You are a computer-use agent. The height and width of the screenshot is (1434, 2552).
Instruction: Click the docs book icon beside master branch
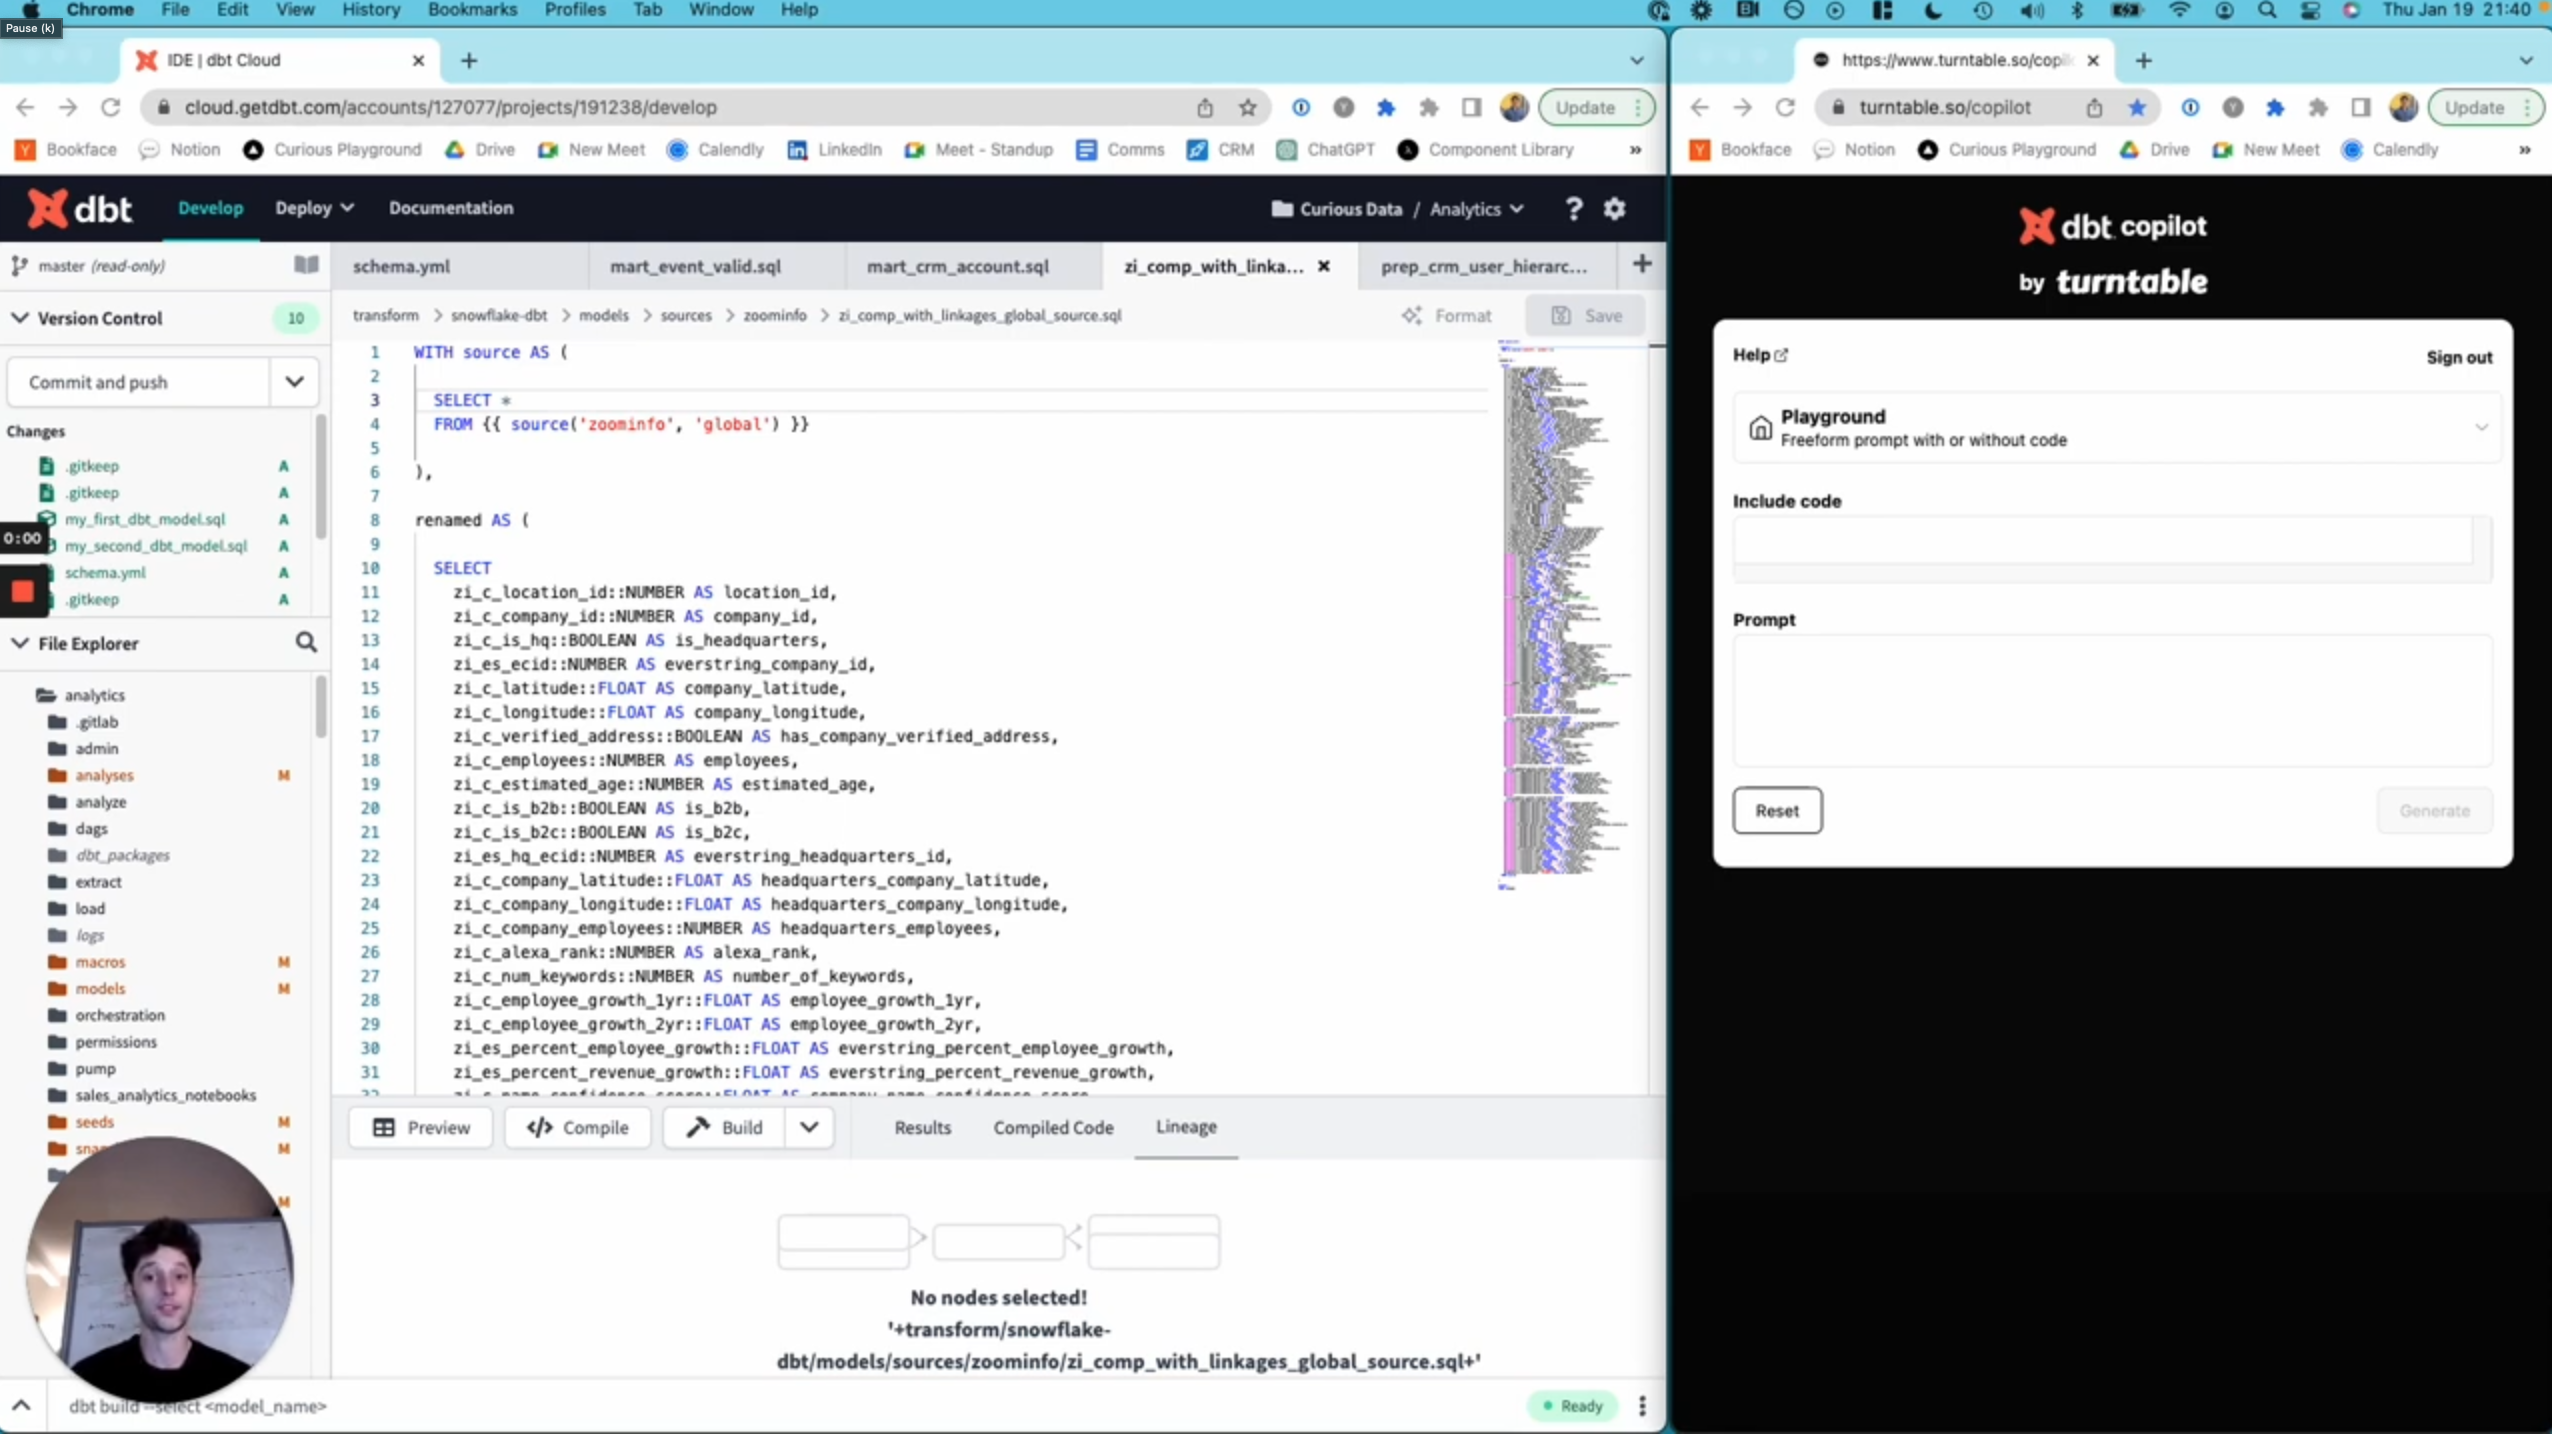coord(306,265)
